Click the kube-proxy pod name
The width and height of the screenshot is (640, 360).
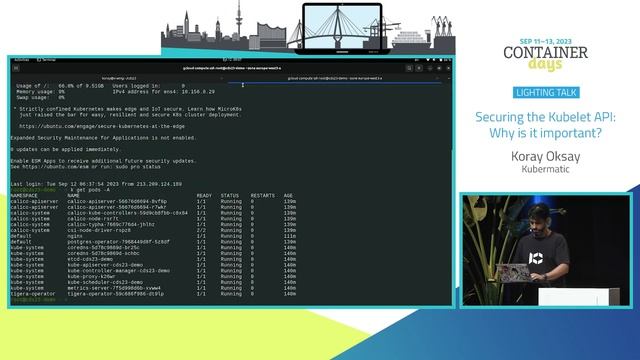[x=91, y=277]
